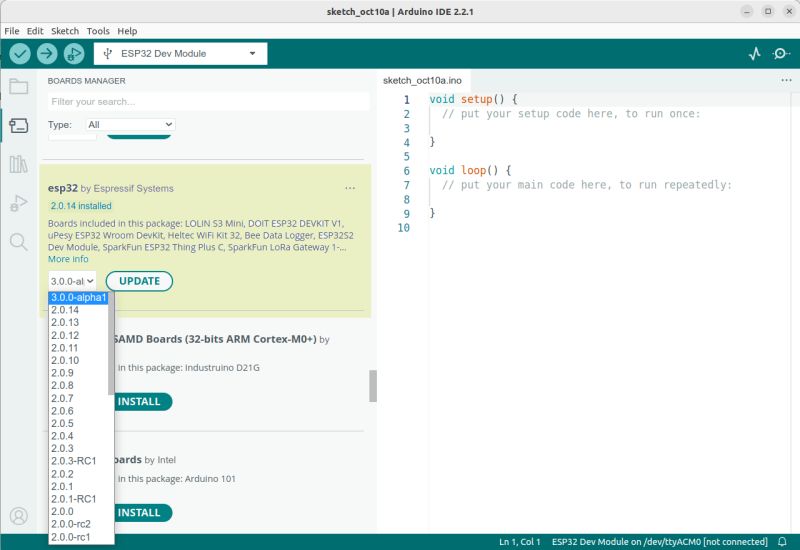Open the Edit menu
This screenshot has width=800, height=550.
35,31
